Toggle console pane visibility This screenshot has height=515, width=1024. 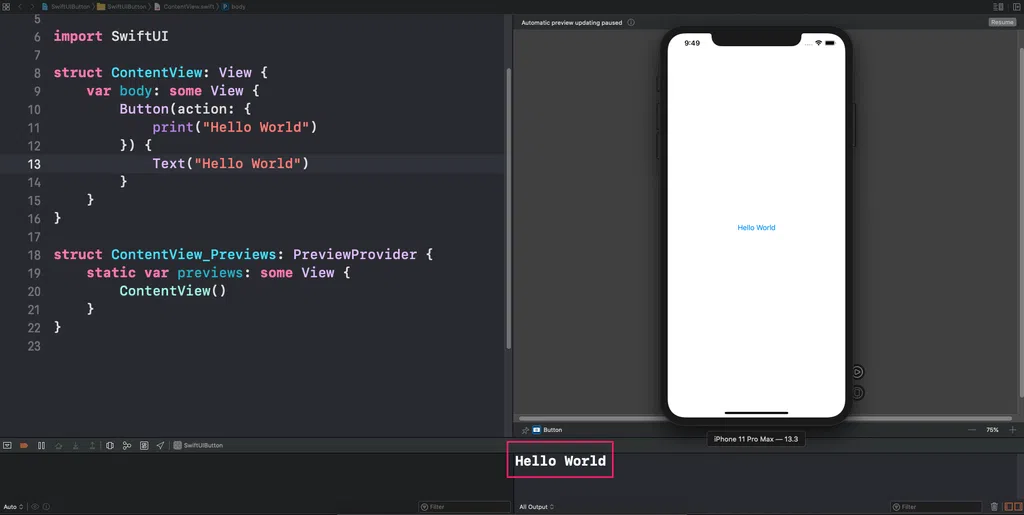[1017, 507]
